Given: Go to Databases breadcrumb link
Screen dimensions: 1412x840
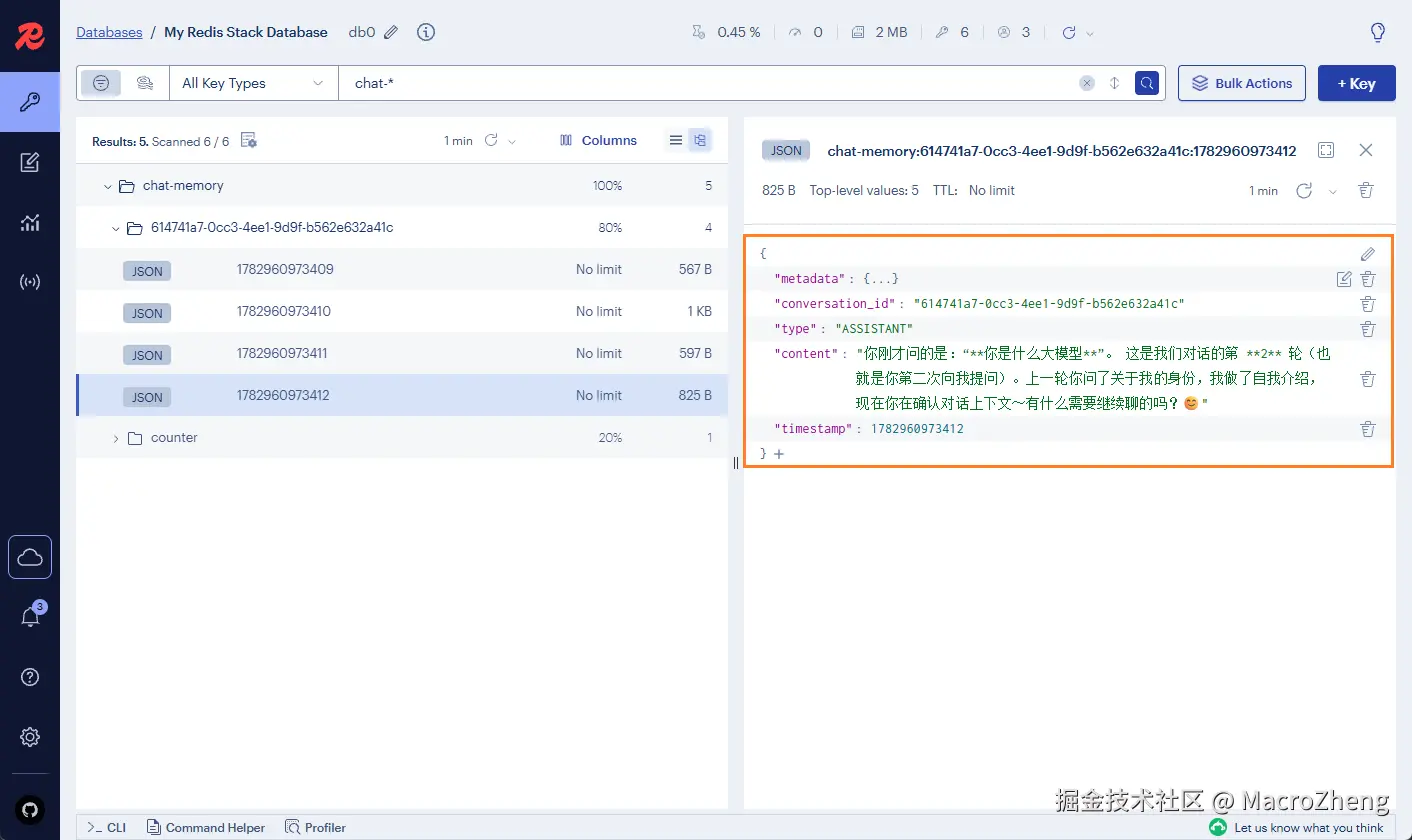Looking at the screenshot, I should [109, 32].
